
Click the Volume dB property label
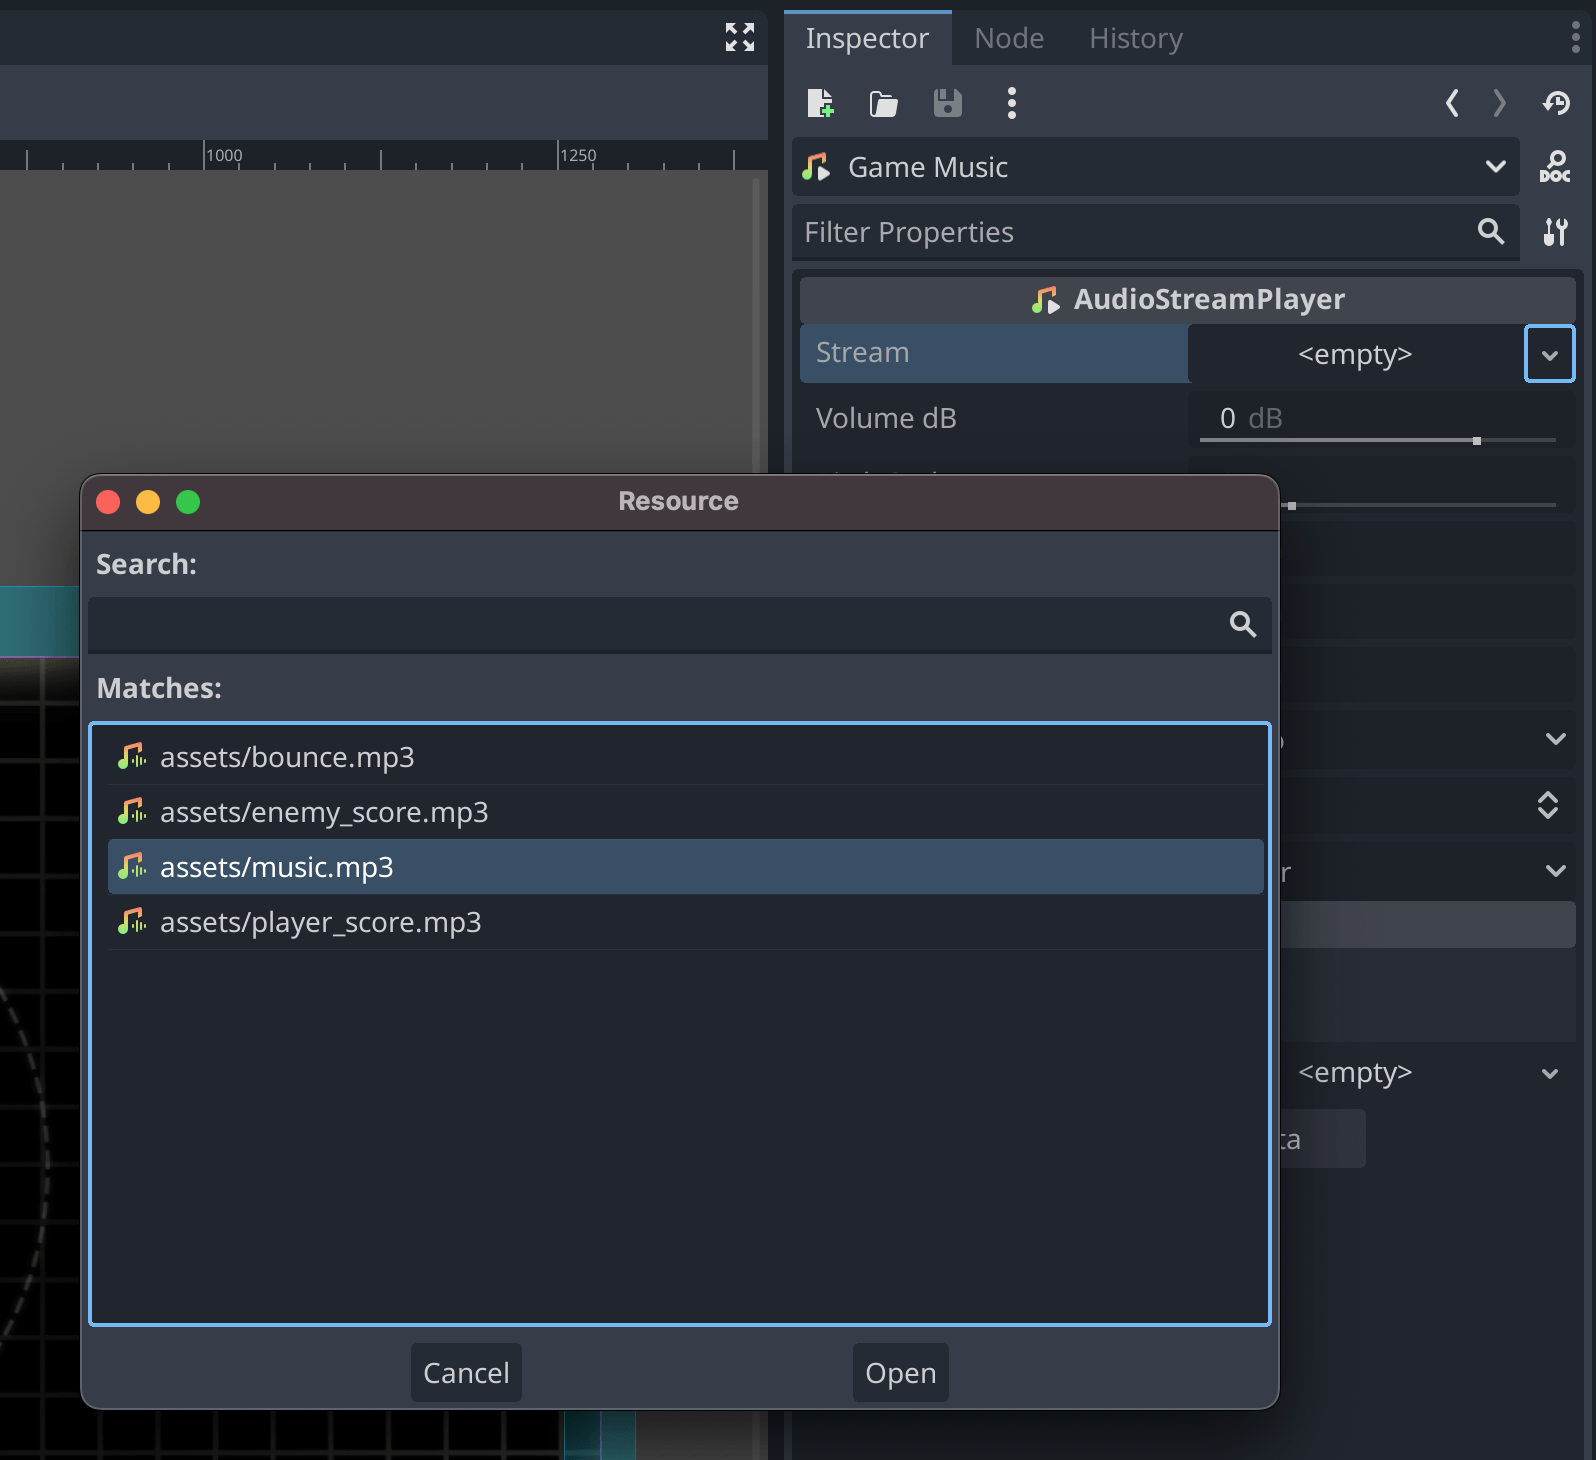pyautogui.click(x=886, y=418)
